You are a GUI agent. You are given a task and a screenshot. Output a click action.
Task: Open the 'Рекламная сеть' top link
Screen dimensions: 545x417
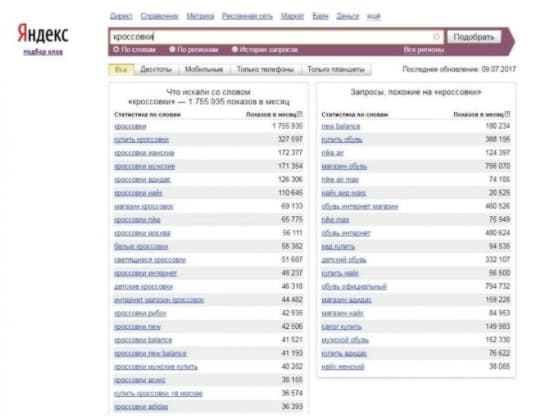pyautogui.click(x=247, y=16)
